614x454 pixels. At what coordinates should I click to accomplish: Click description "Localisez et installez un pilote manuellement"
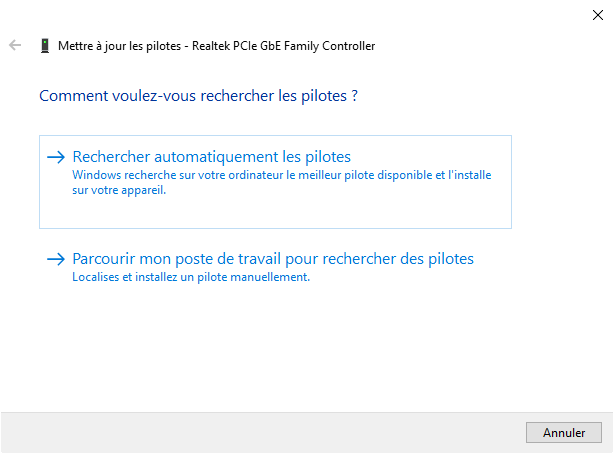[191, 278]
